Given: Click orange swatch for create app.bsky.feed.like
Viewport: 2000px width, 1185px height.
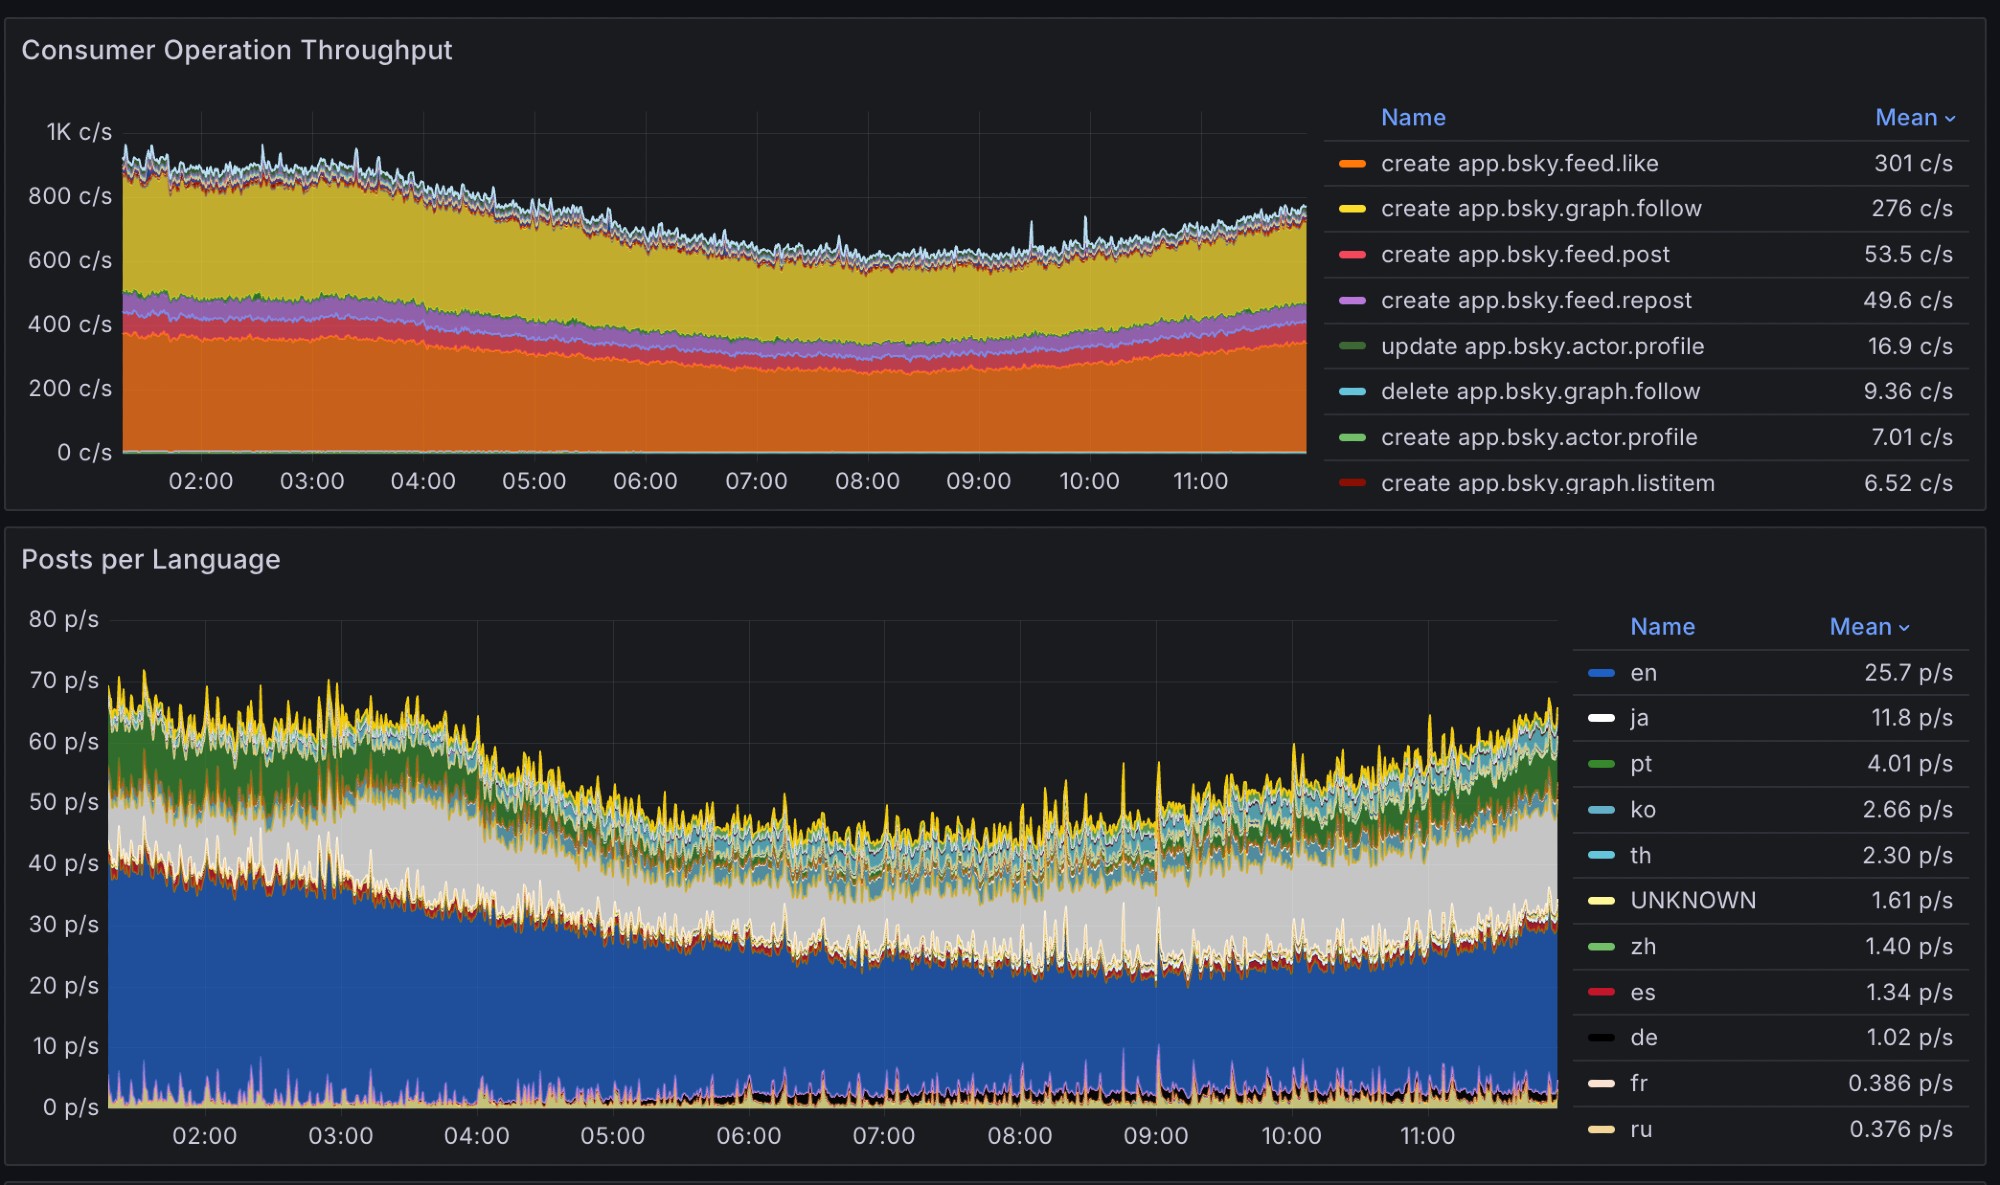Looking at the screenshot, I should 1352,164.
